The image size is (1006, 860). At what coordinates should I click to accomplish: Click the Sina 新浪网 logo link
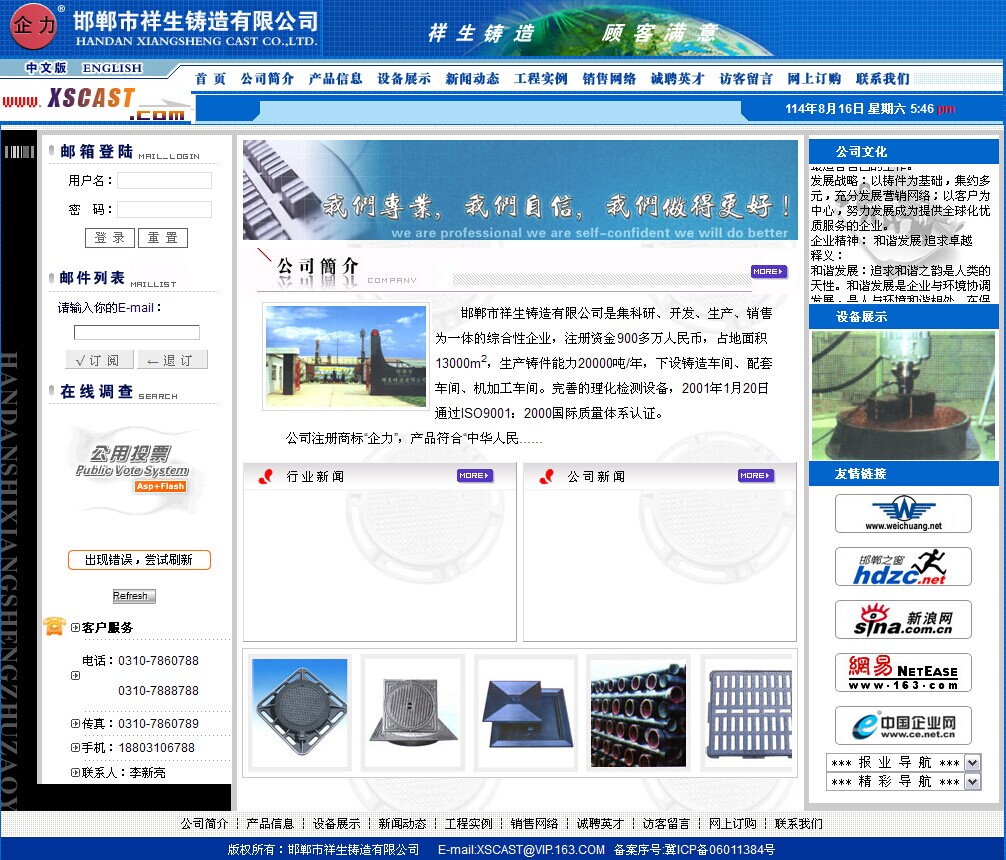(903, 620)
